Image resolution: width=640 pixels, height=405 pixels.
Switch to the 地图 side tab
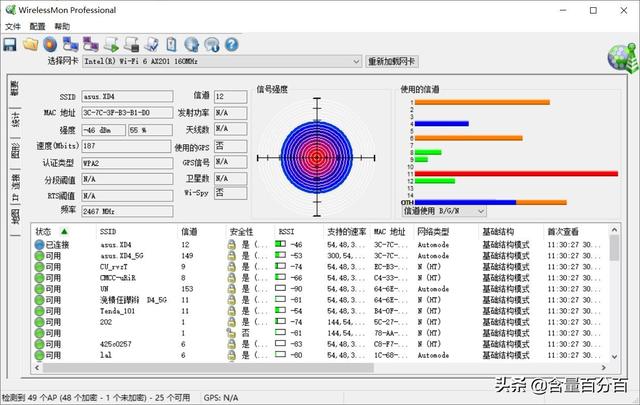(15, 218)
